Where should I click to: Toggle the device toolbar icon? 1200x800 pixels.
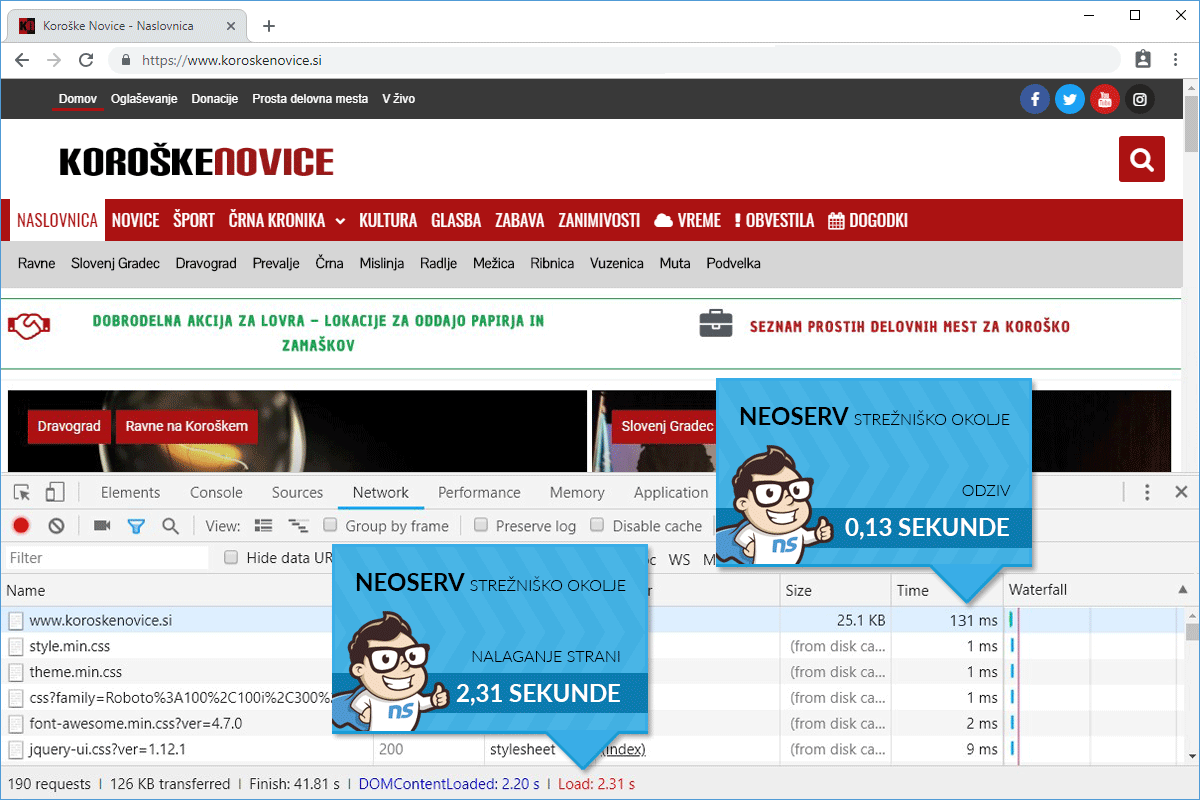click(55, 492)
